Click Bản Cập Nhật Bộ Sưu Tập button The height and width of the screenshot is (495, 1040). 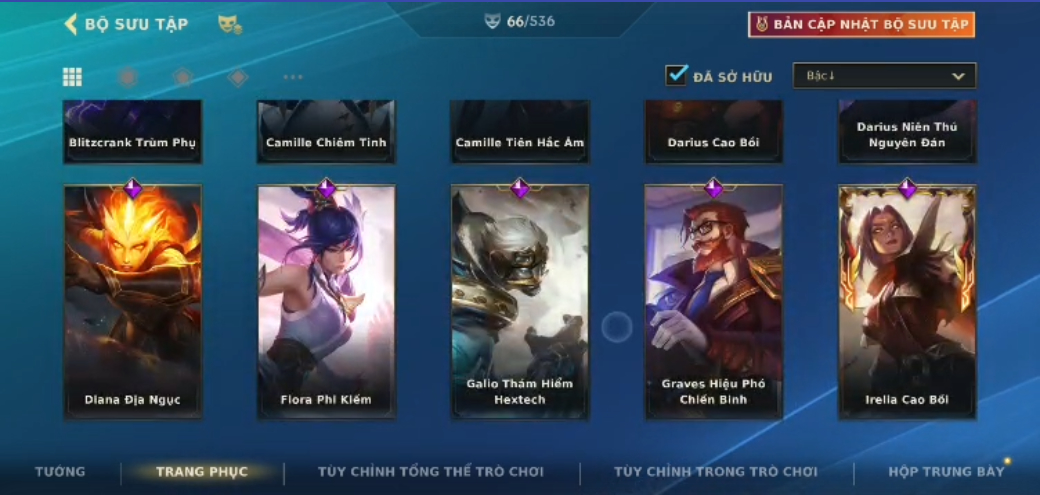point(862,25)
